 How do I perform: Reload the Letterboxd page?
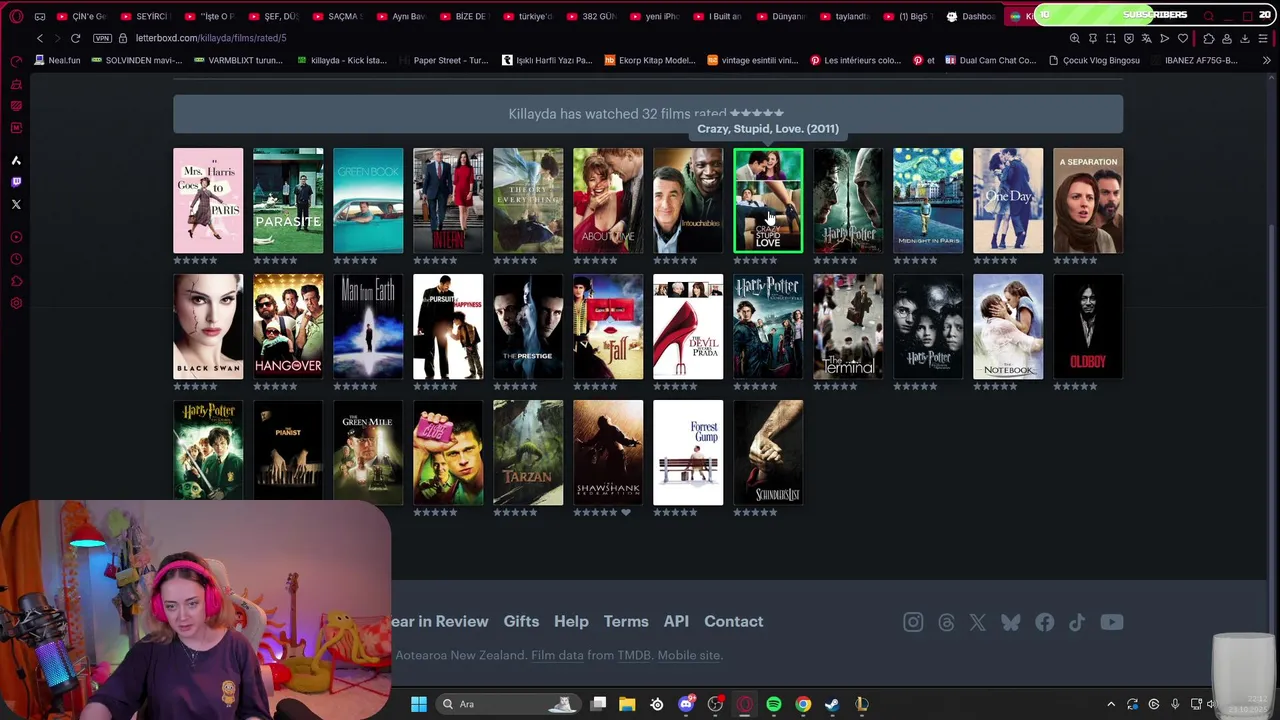pos(75,38)
